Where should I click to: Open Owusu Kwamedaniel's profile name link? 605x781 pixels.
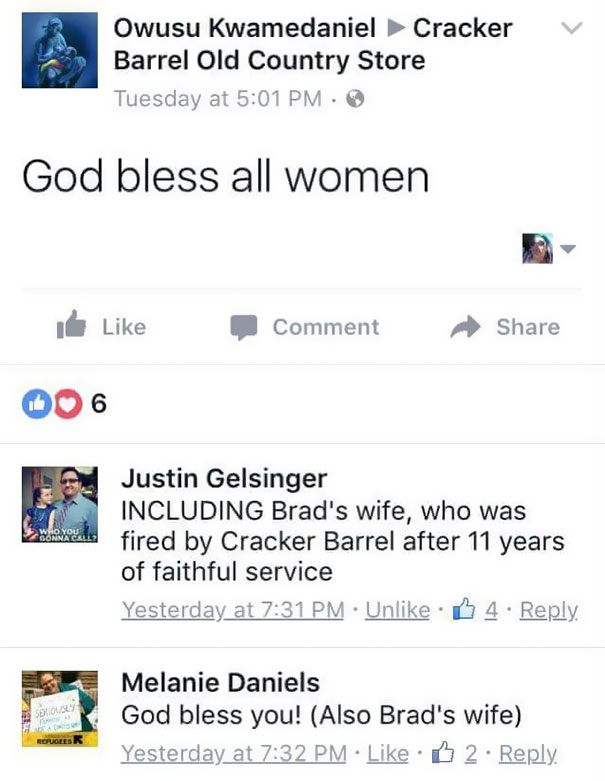click(245, 28)
